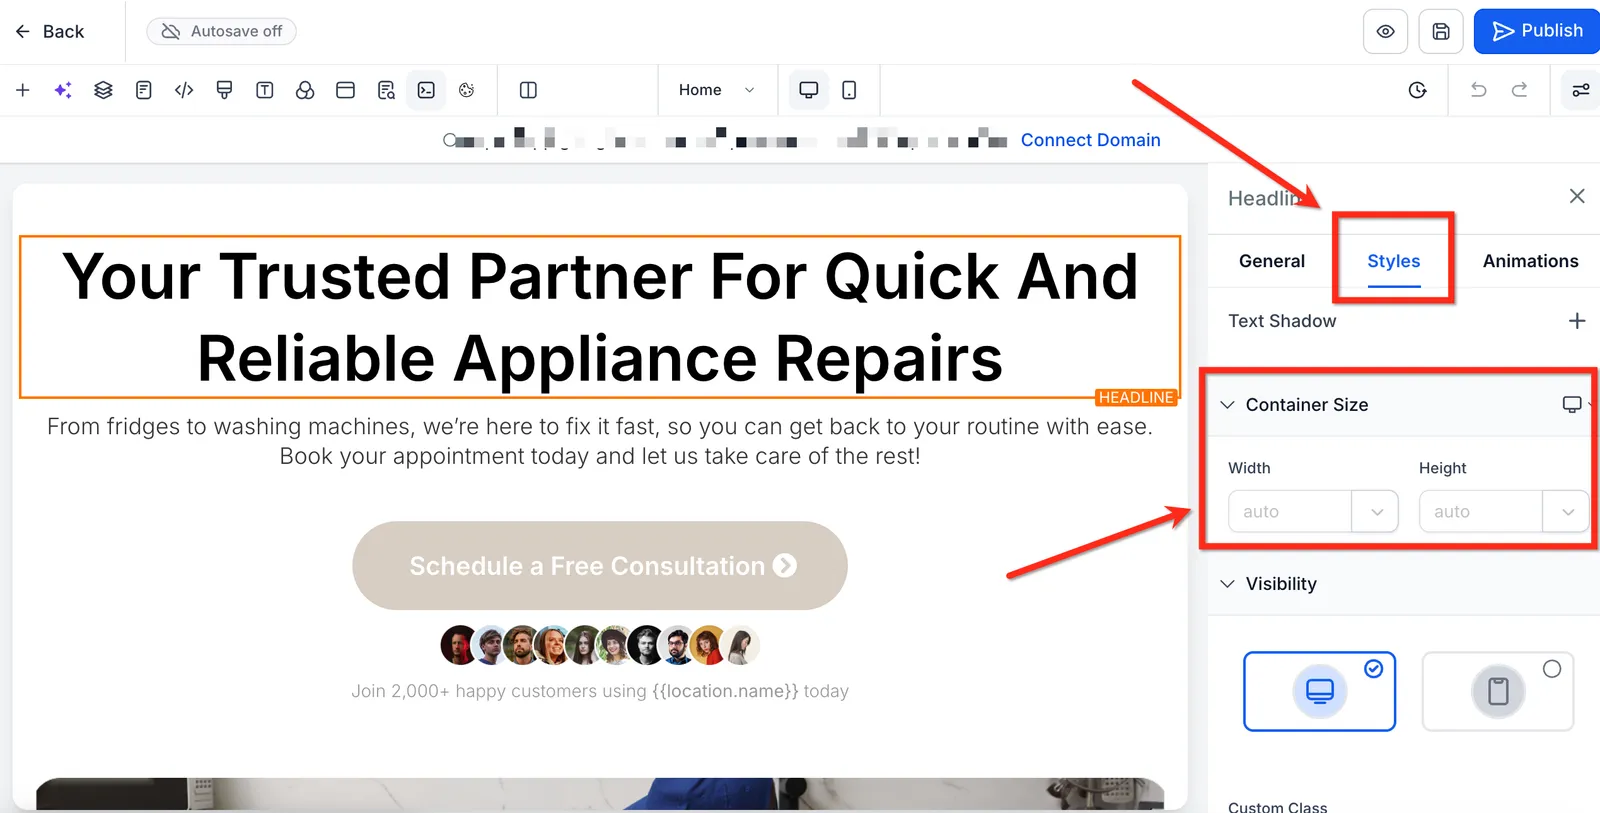Switch canvas to mobile view
Image resolution: width=1600 pixels, height=813 pixels.
coord(849,90)
